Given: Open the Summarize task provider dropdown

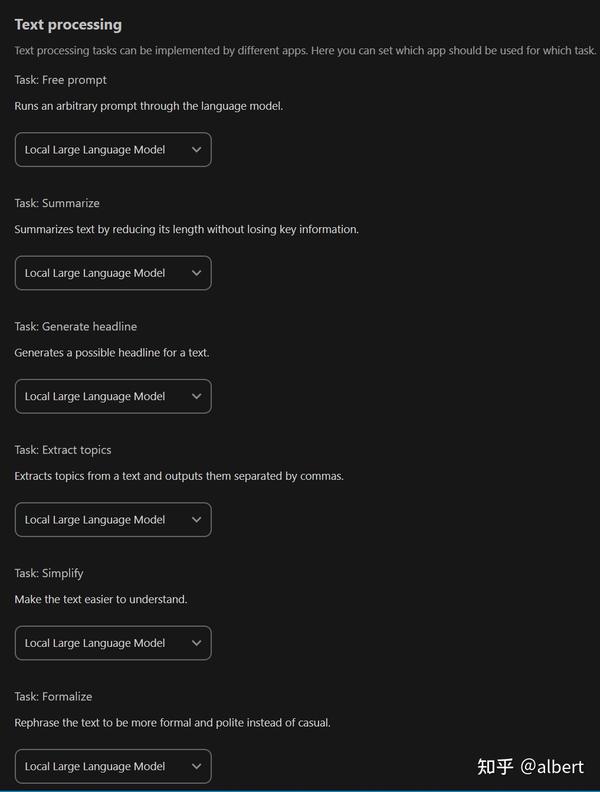Looking at the screenshot, I should pos(113,273).
